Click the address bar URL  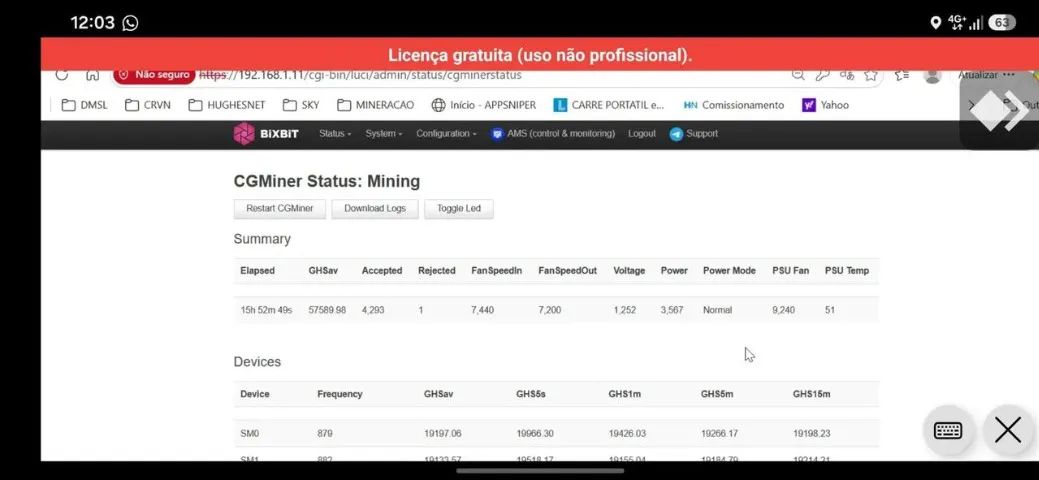click(x=360, y=75)
